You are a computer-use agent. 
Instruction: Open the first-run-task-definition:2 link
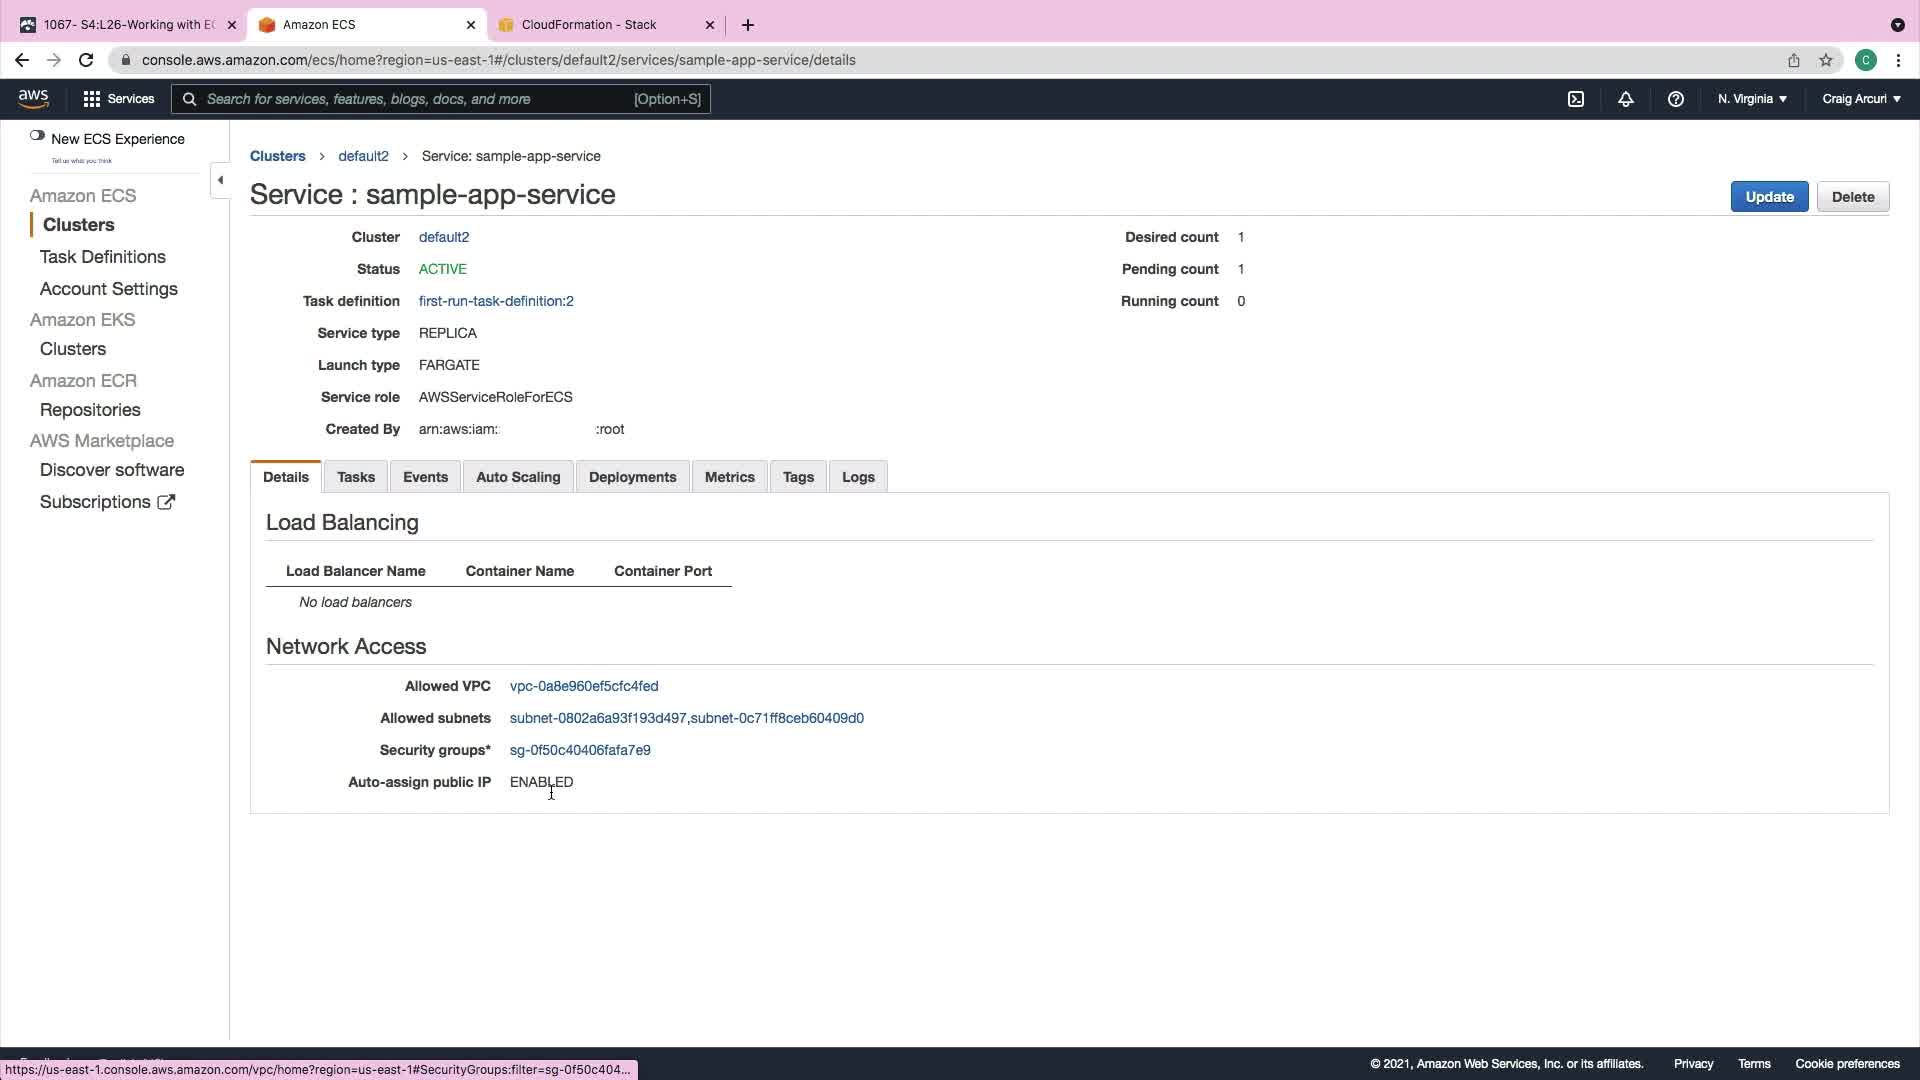point(496,301)
